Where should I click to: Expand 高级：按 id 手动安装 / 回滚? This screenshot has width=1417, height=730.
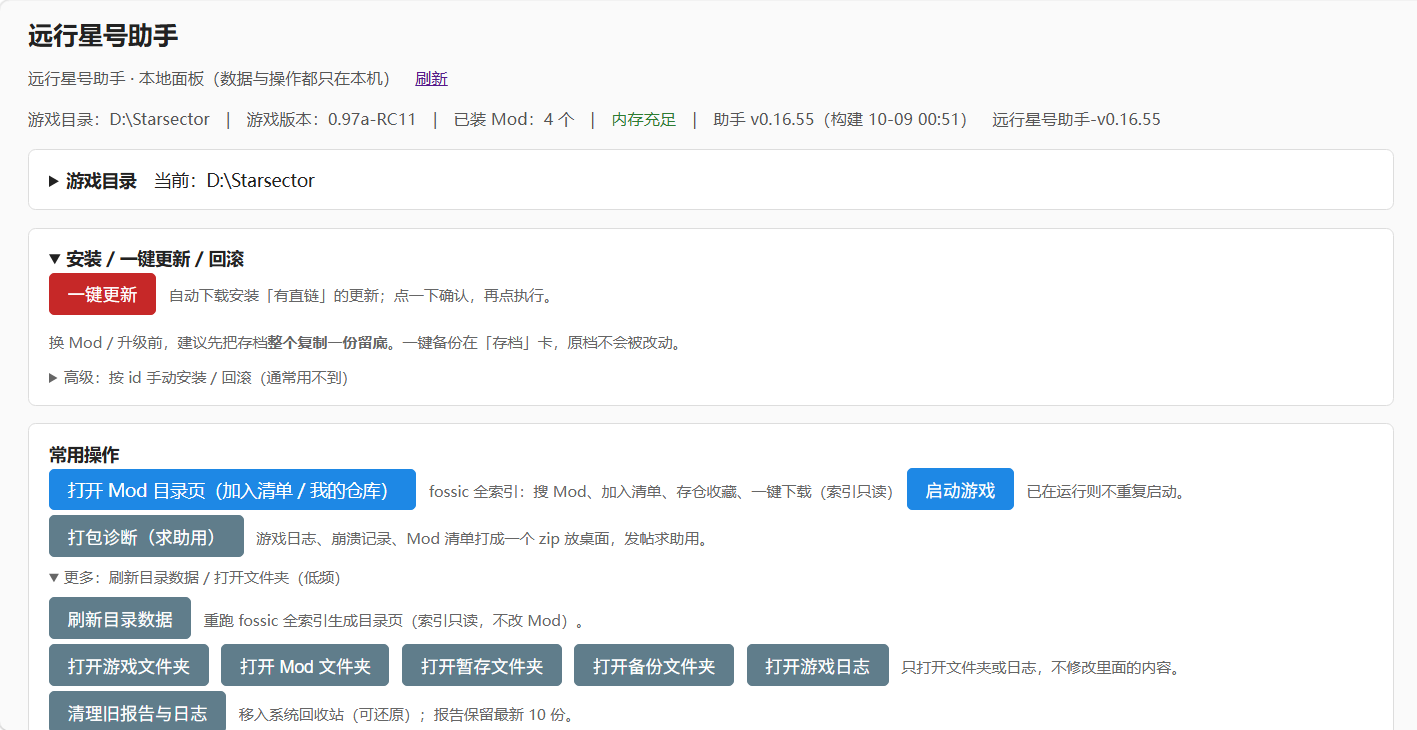coord(198,378)
